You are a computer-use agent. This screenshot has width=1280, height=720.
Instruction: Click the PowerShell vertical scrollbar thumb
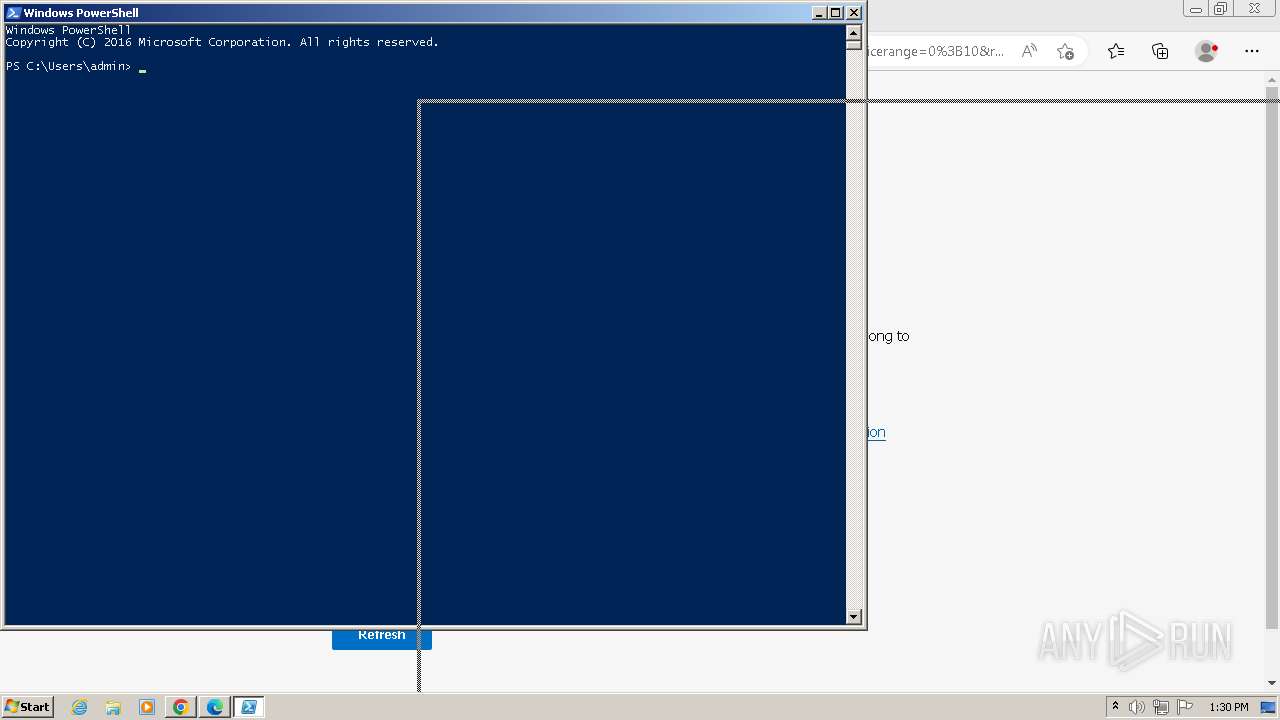854,44
